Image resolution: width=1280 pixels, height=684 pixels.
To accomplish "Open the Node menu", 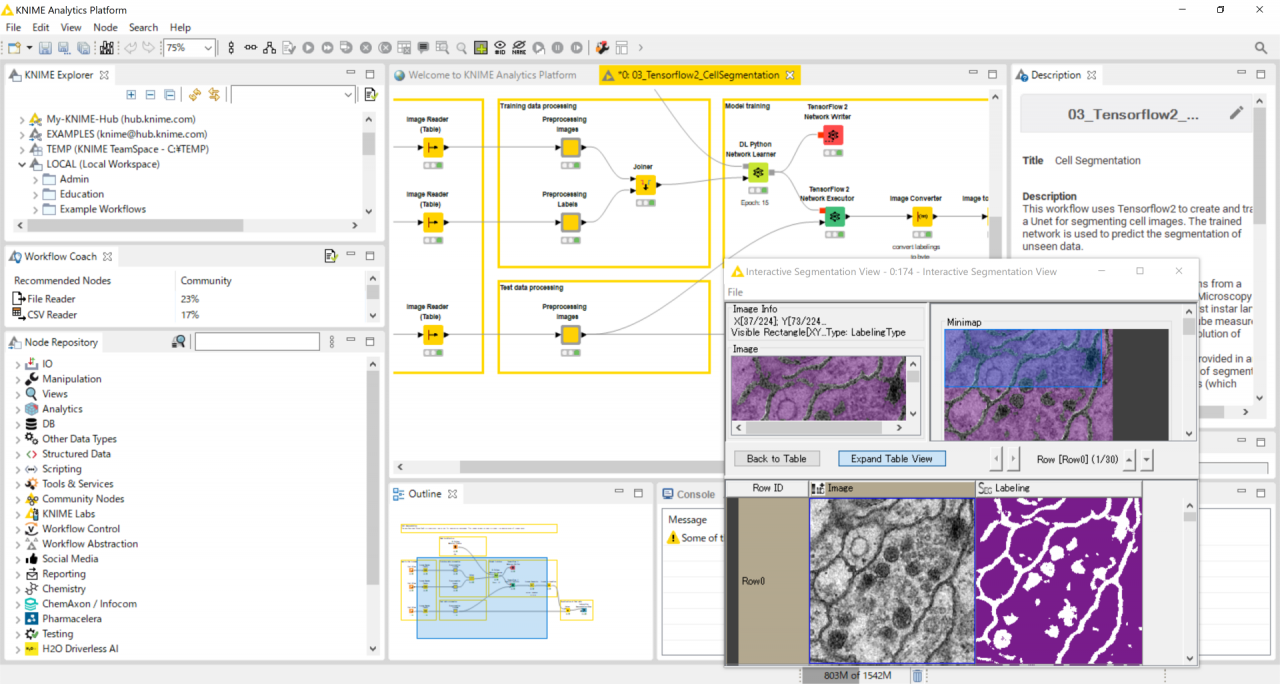I will pyautogui.click(x=105, y=27).
